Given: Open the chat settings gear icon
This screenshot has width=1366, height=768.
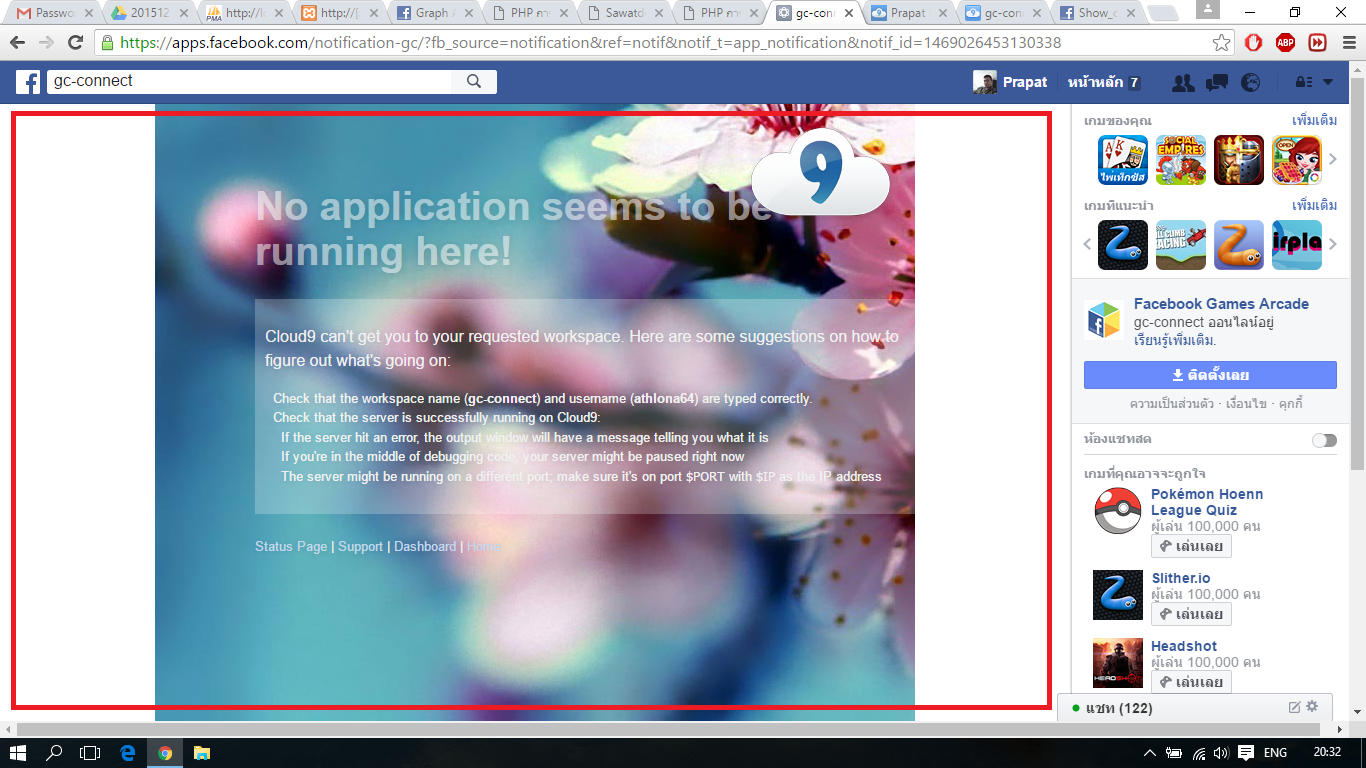Looking at the screenshot, I should [x=1313, y=707].
